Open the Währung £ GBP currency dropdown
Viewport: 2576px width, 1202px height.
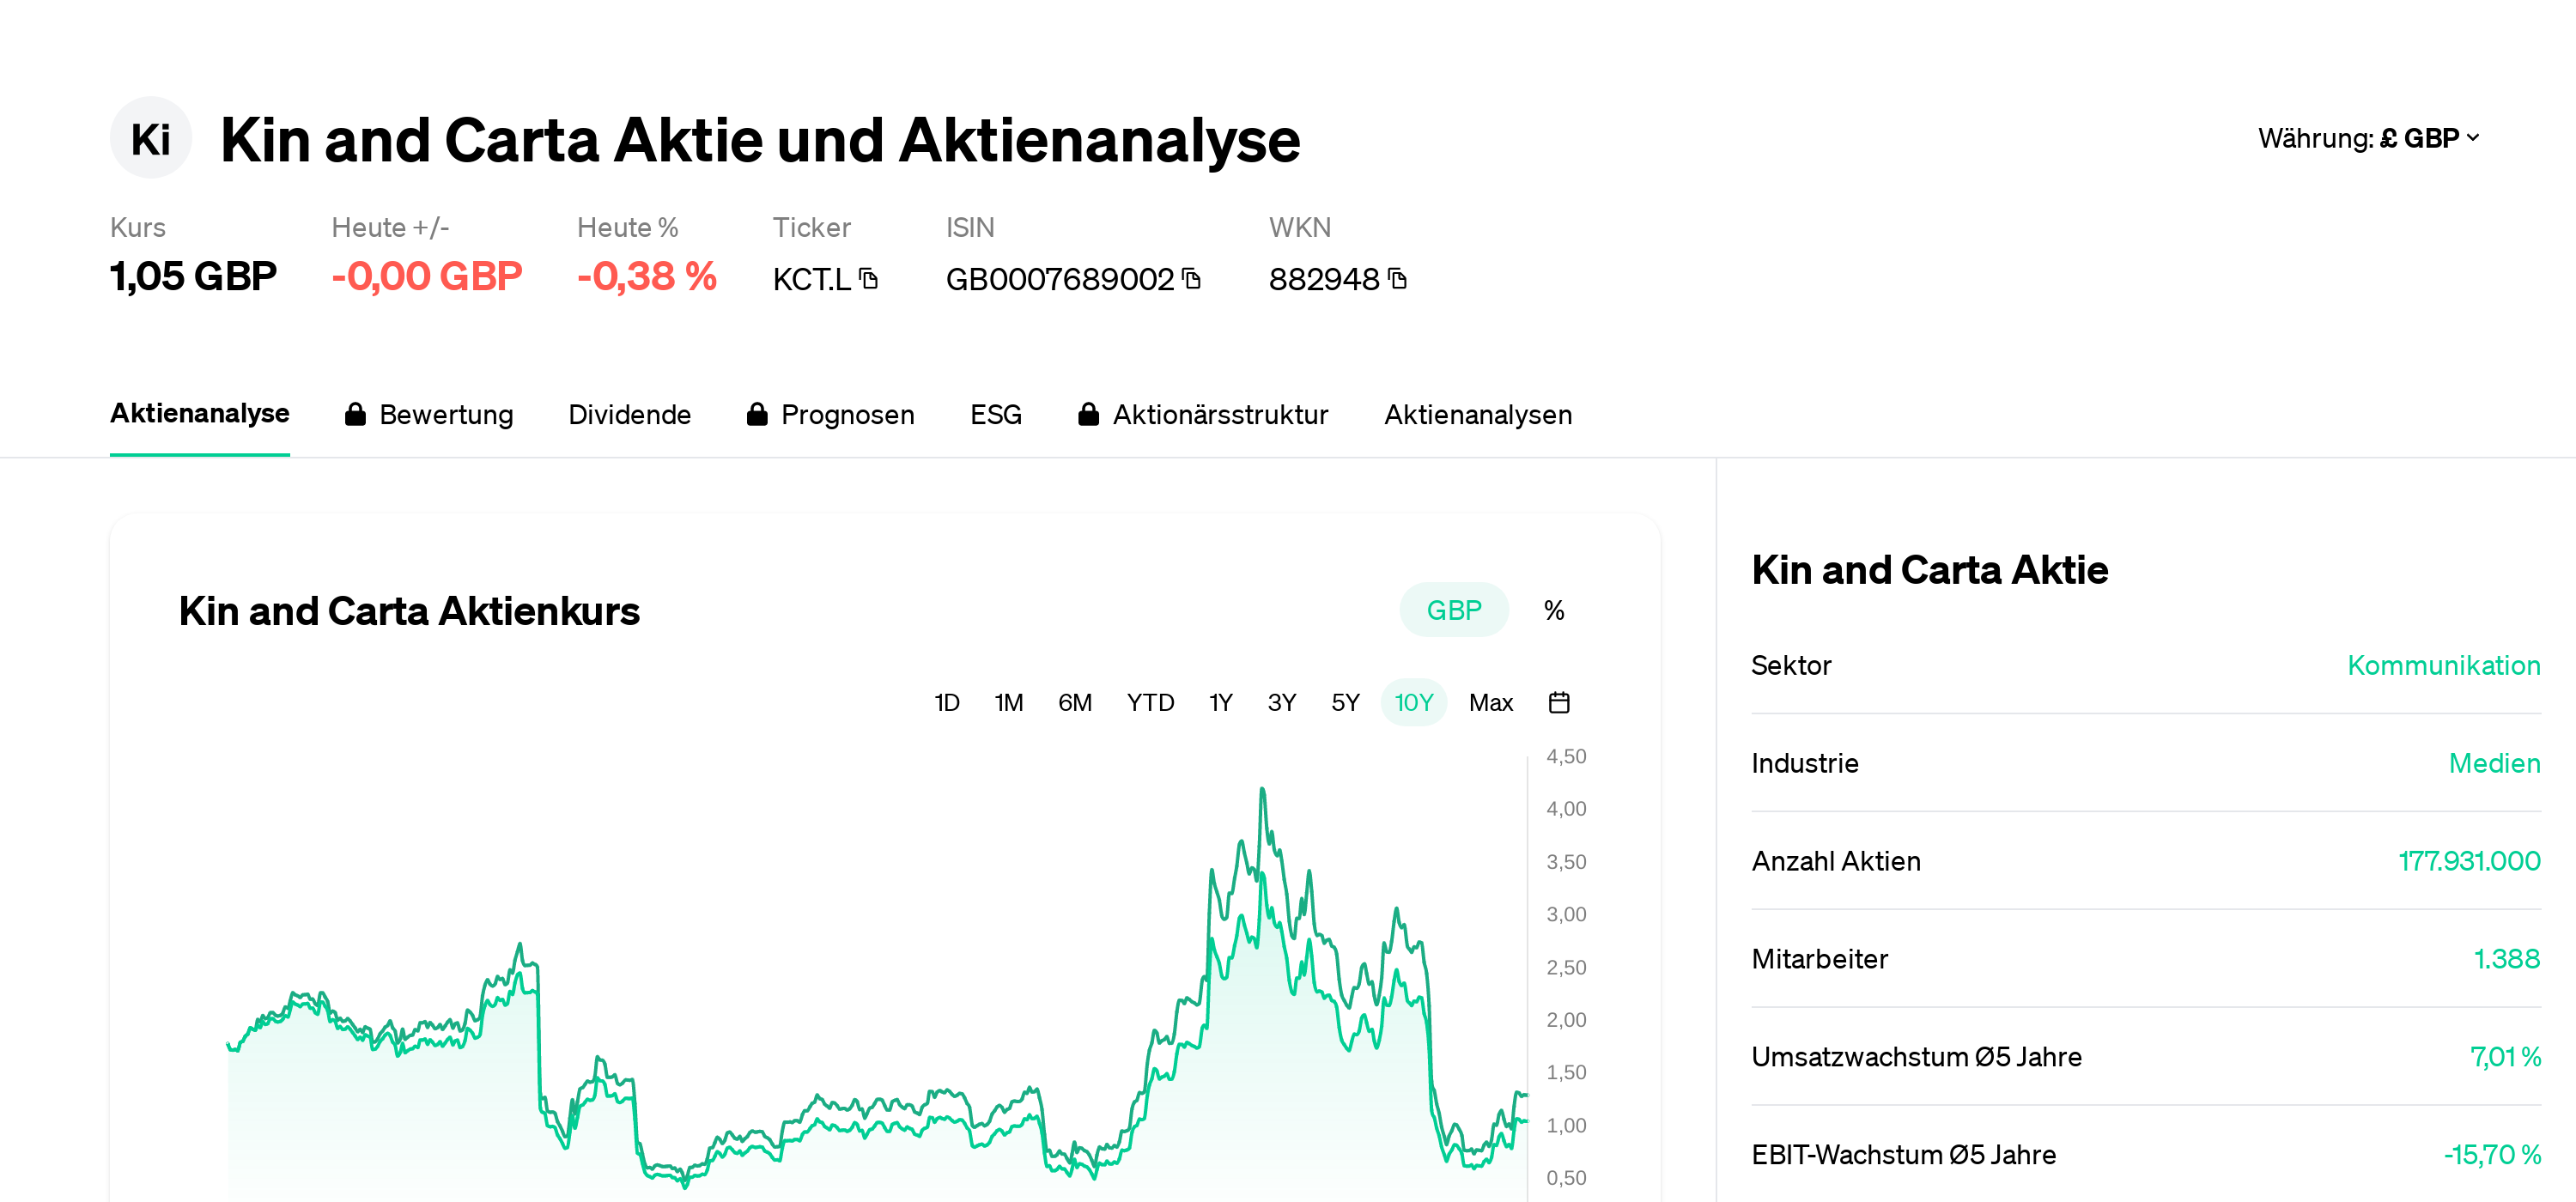pyautogui.click(x=2369, y=138)
